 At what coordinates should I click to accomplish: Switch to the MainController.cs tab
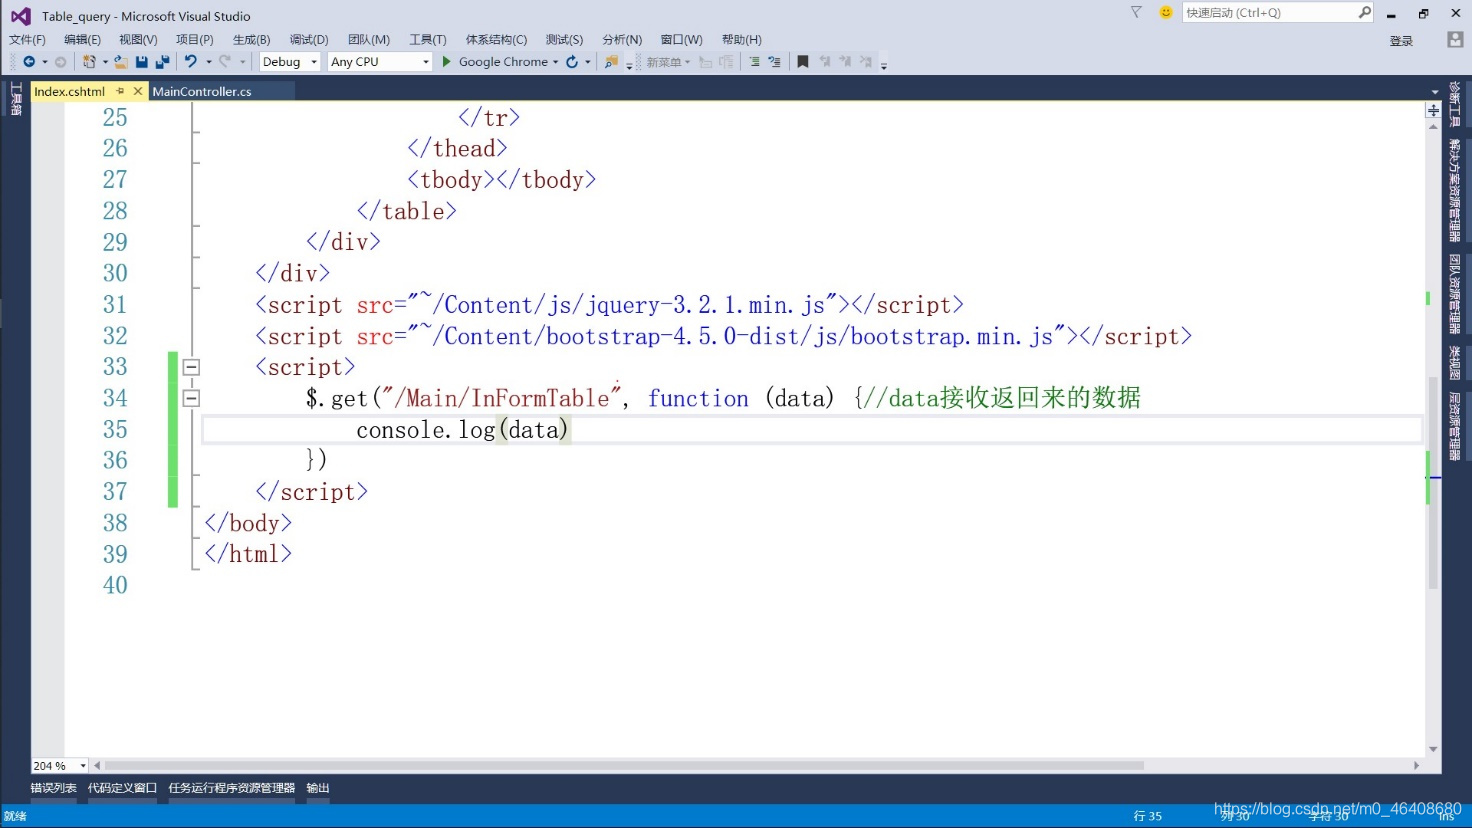coord(202,91)
